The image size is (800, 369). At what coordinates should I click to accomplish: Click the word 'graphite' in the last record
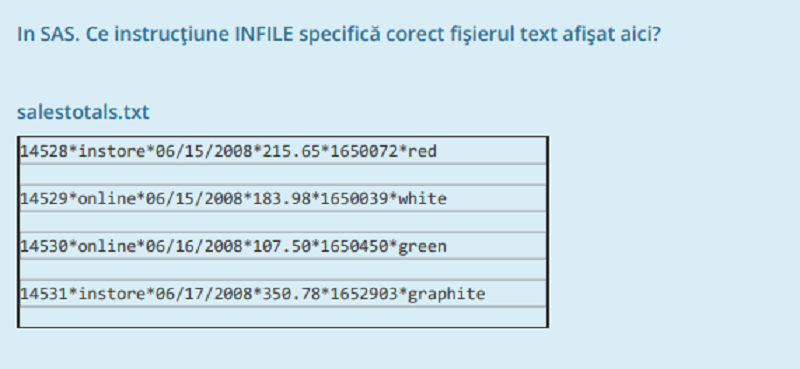click(446, 294)
